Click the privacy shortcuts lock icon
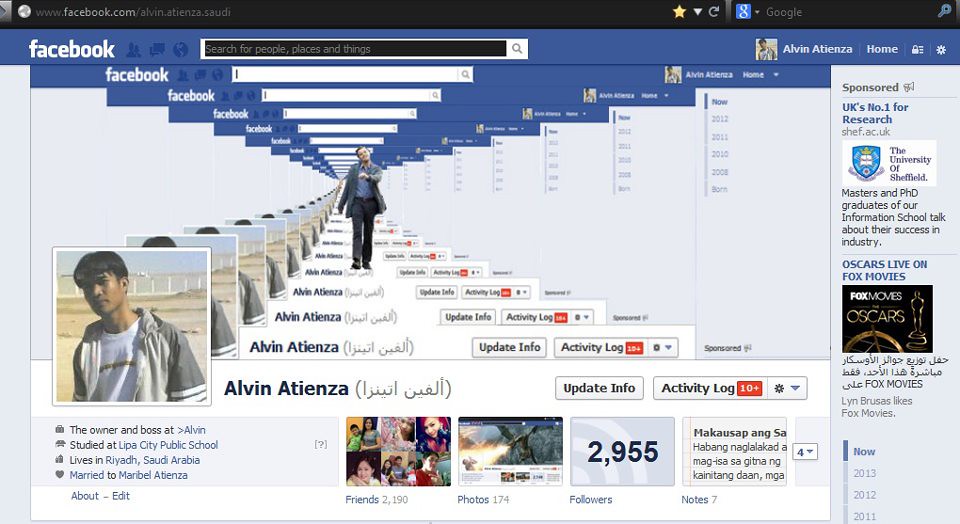960x524 pixels. point(917,50)
